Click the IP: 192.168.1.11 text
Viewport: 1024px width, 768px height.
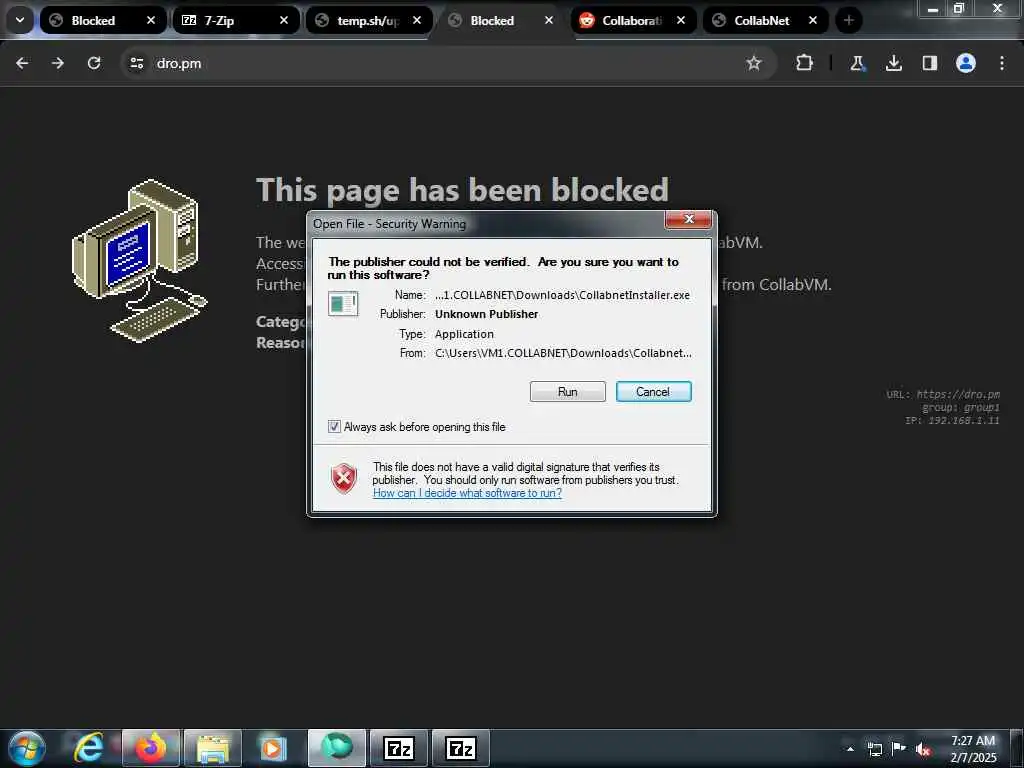[x=952, y=420]
